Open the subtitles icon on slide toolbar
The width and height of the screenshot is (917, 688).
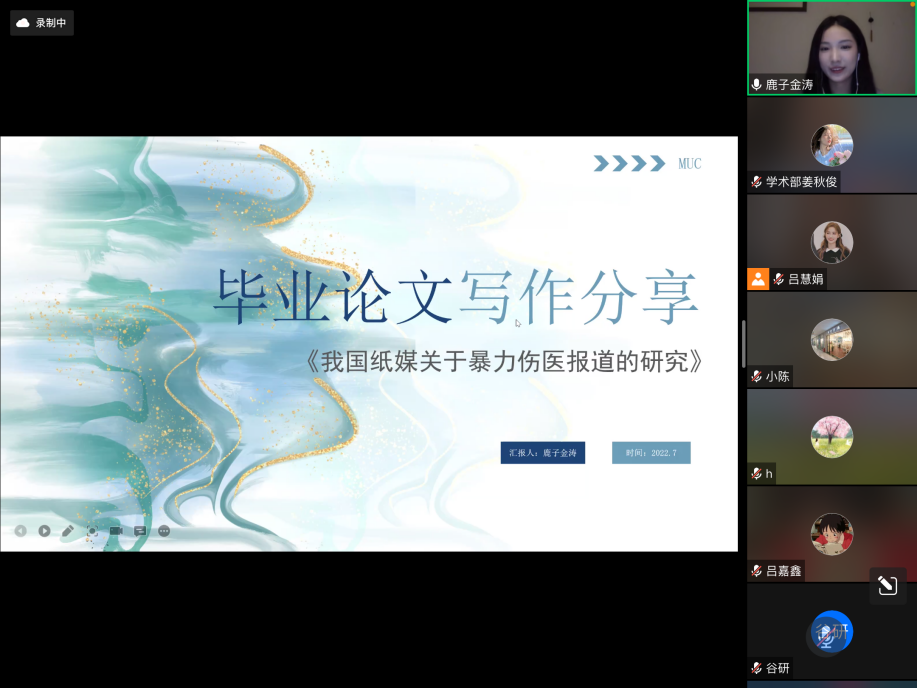(140, 531)
